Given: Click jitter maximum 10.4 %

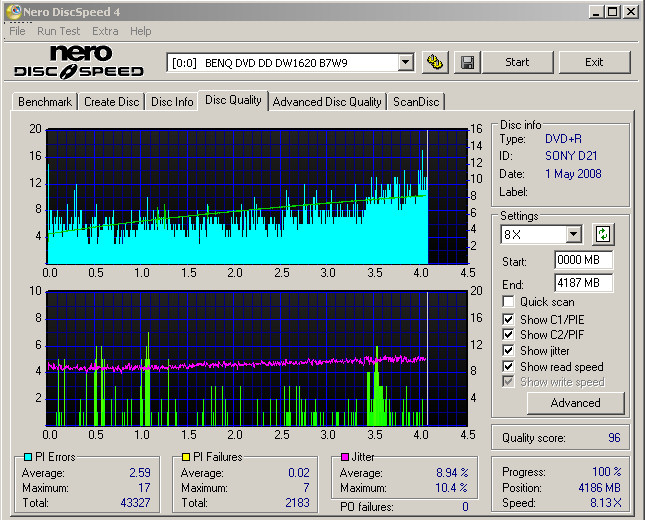Looking at the screenshot, I should point(452,488).
